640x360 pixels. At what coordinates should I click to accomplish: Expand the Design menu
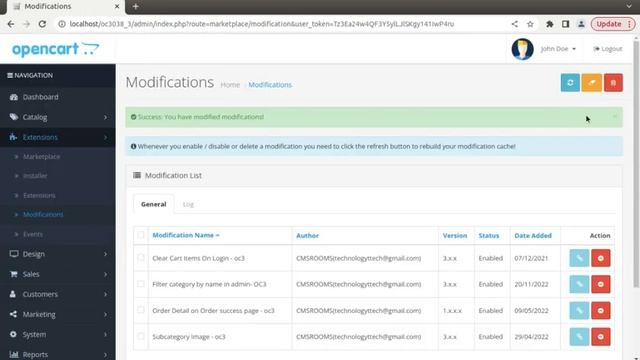[58, 254]
